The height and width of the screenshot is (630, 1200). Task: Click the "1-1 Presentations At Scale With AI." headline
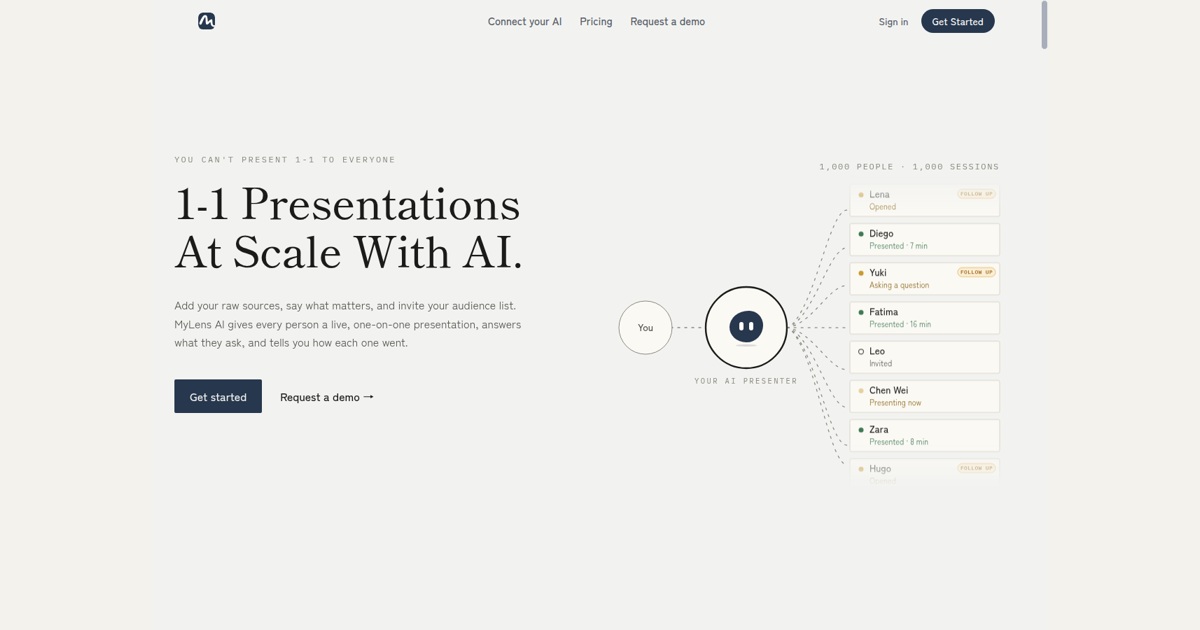[348, 228]
